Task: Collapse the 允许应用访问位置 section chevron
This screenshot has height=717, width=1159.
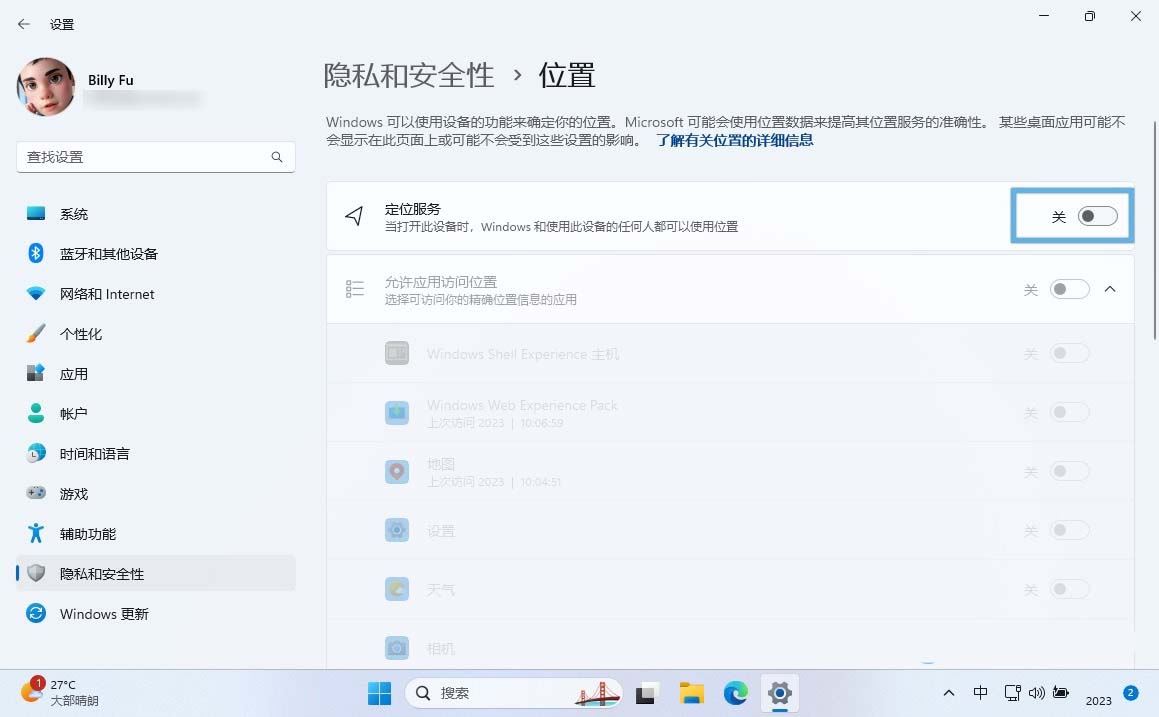Action: (x=1109, y=289)
